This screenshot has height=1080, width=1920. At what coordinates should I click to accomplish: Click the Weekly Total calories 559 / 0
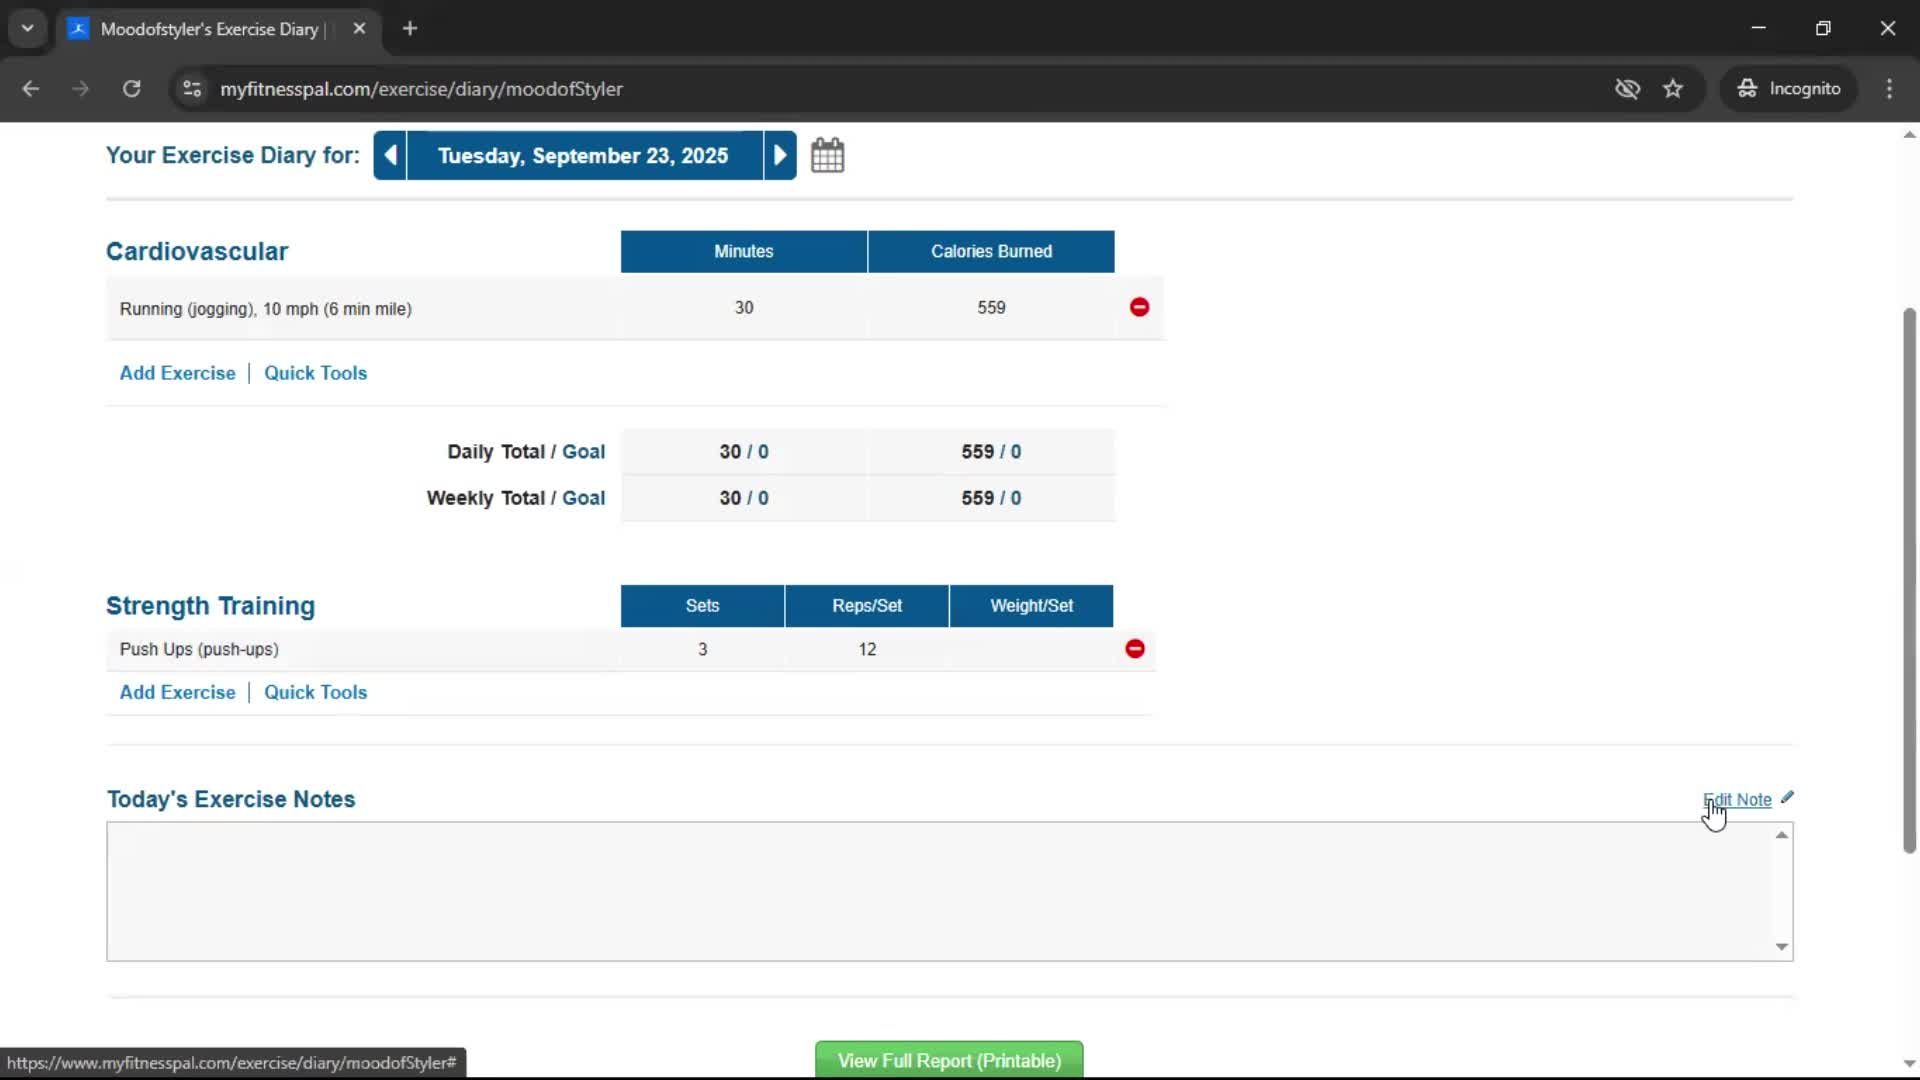click(991, 498)
